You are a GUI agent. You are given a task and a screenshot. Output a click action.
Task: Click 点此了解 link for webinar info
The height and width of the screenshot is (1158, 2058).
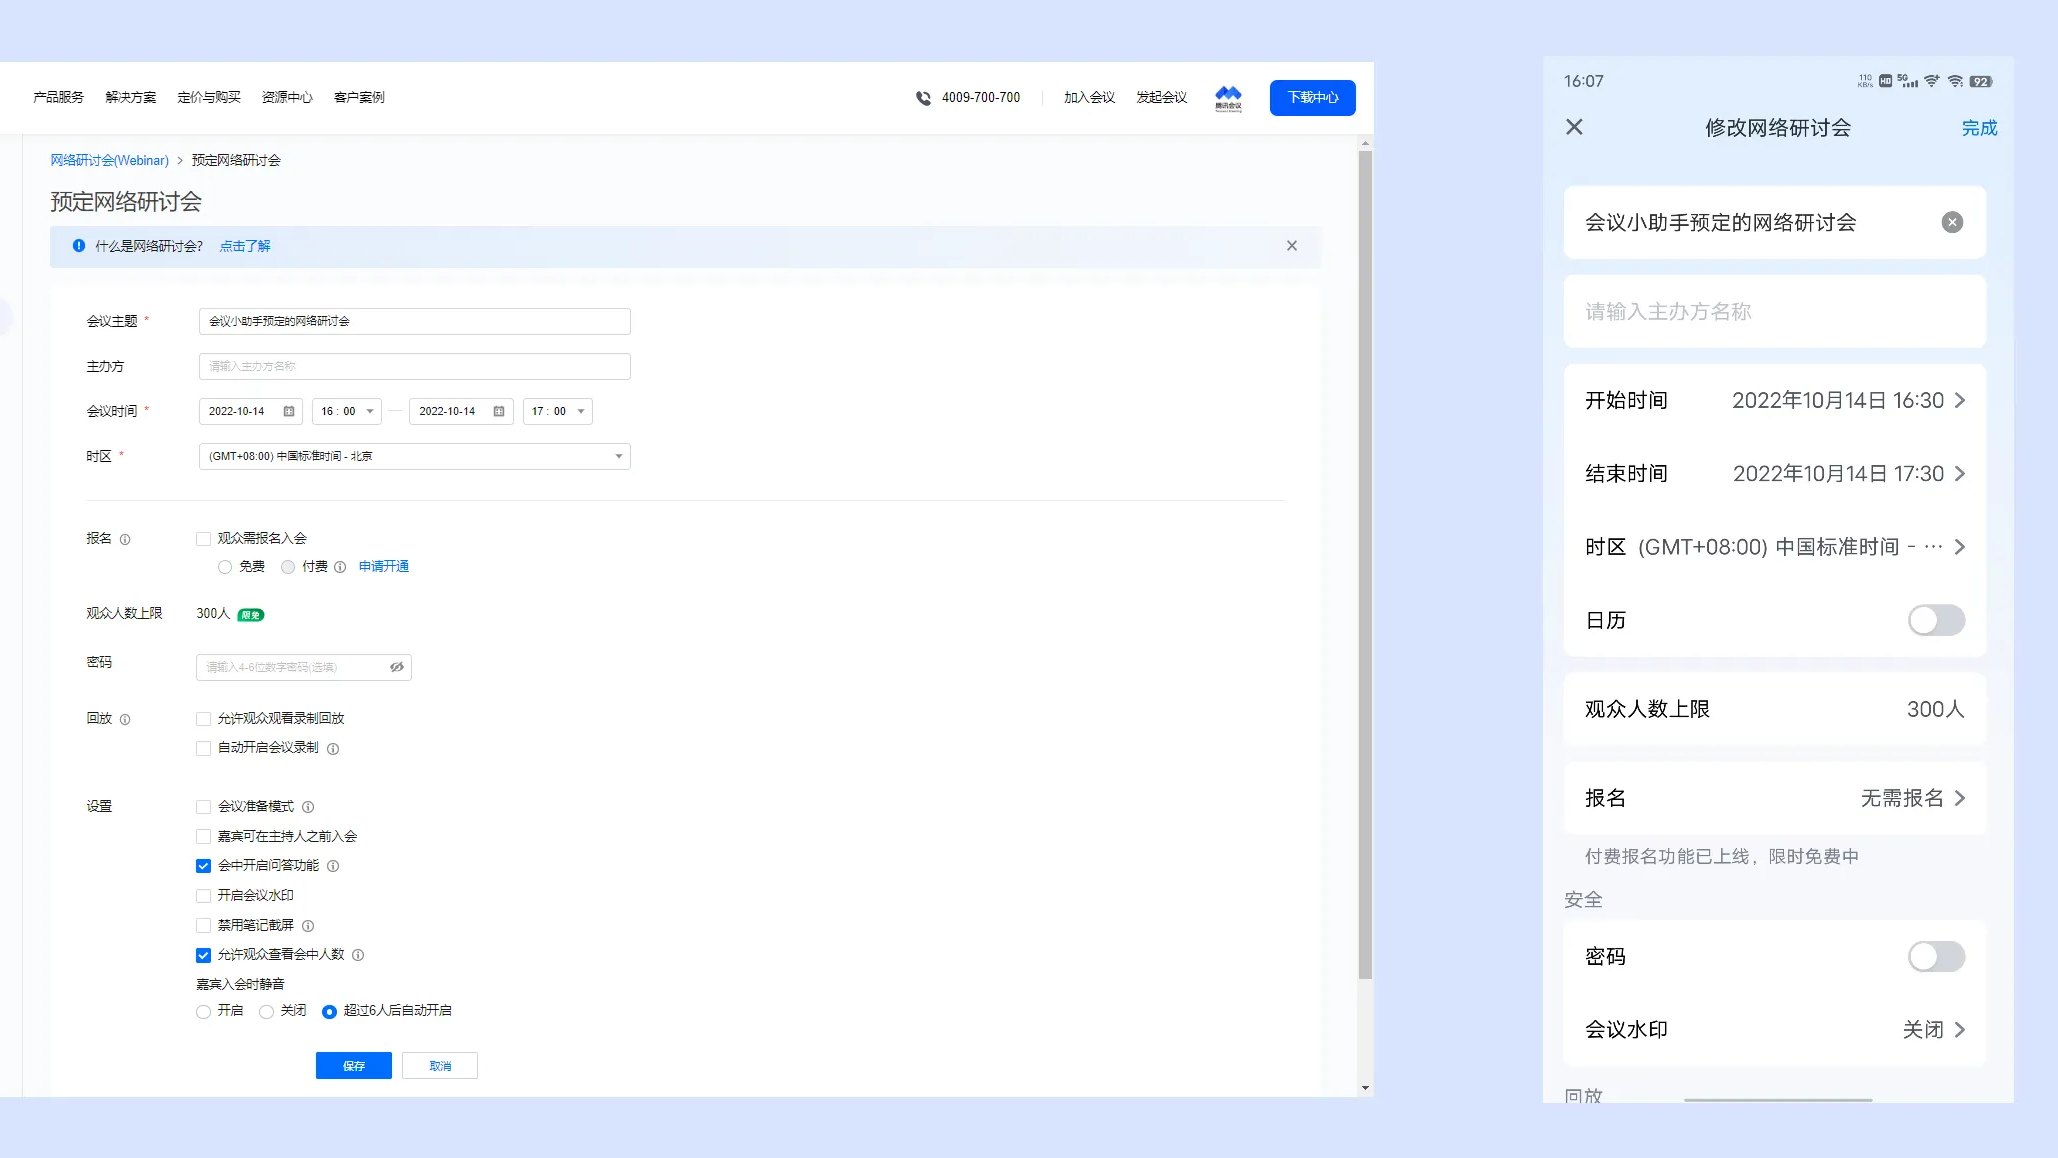[x=242, y=245]
